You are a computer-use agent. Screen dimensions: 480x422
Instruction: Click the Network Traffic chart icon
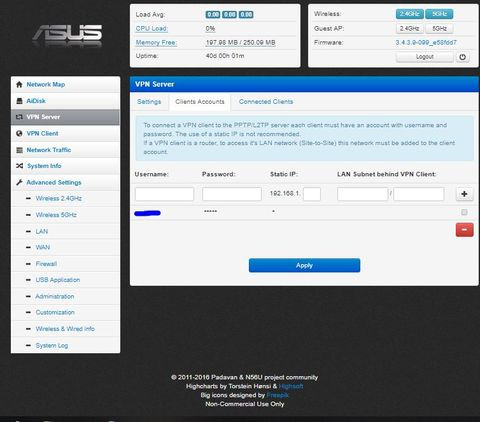pos(19,150)
